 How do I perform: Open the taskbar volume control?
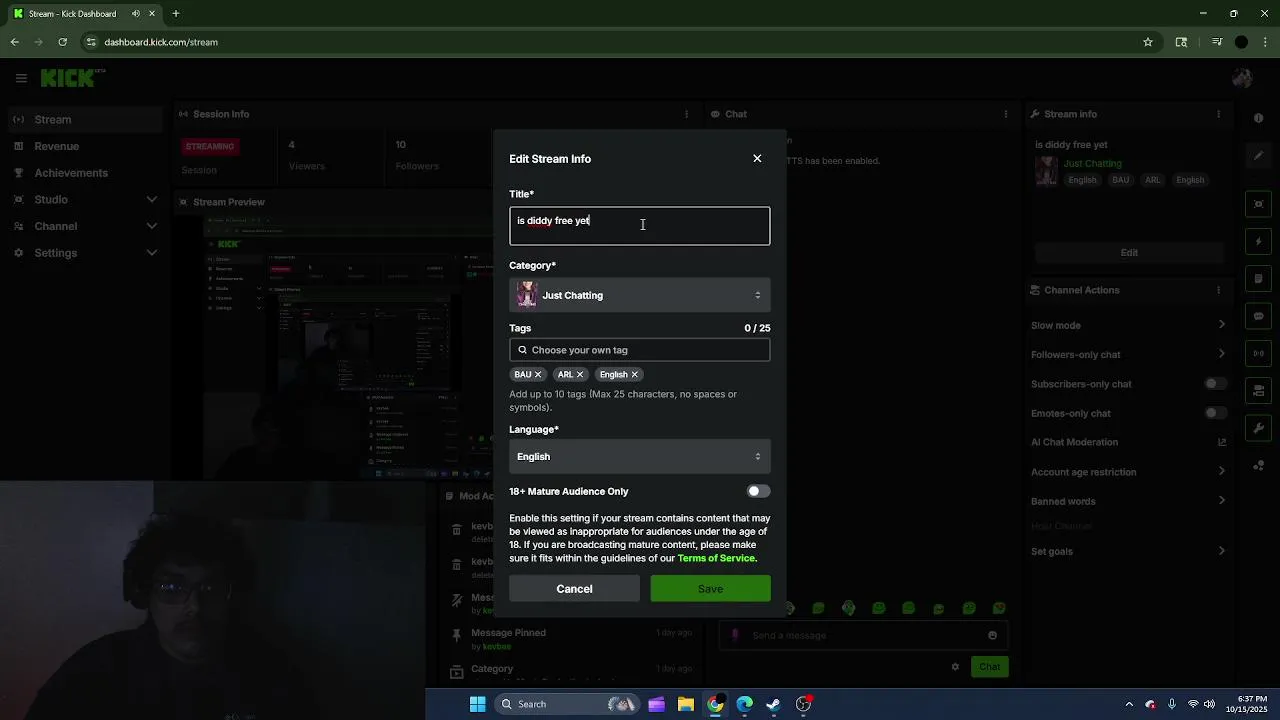[1209, 704]
